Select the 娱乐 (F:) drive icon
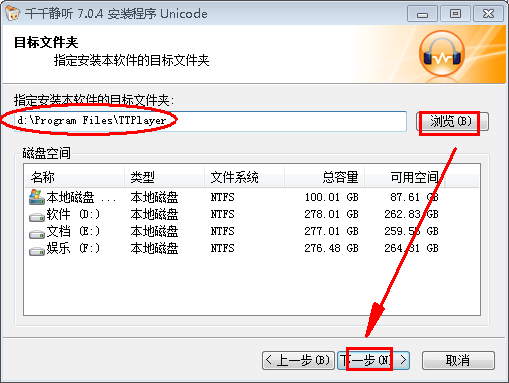This screenshot has height=383, width=509. pyautogui.click(x=37, y=251)
